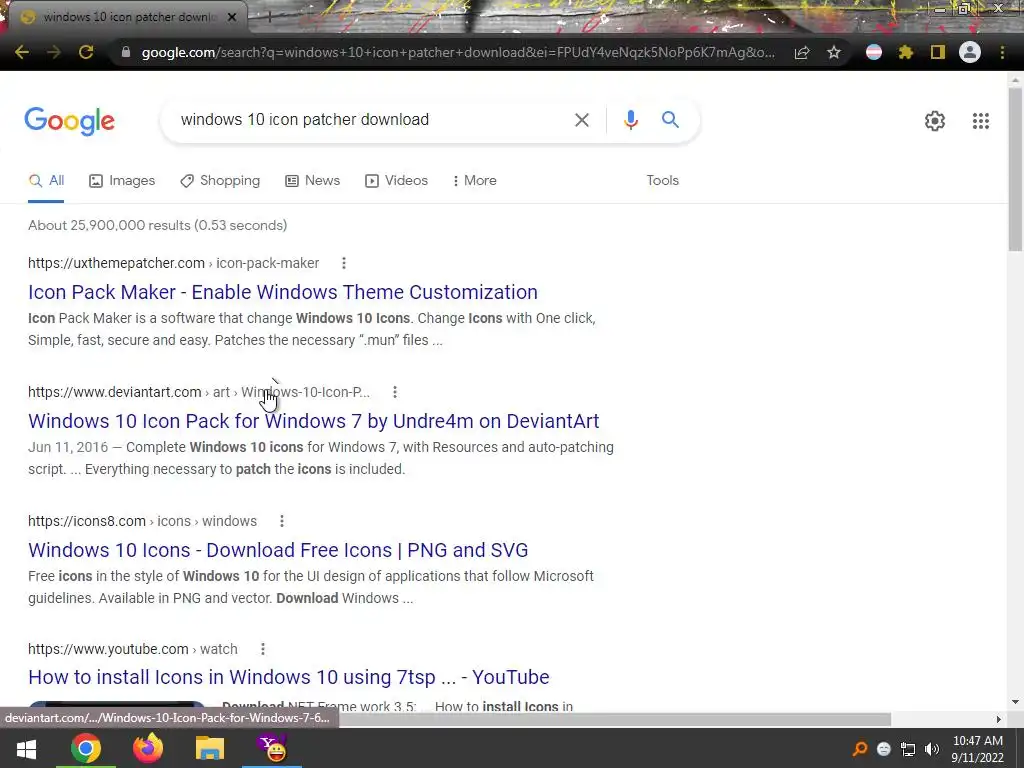The height and width of the screenshot is (768, 1024).
Task: Edit the search query field
Action: 372,120
